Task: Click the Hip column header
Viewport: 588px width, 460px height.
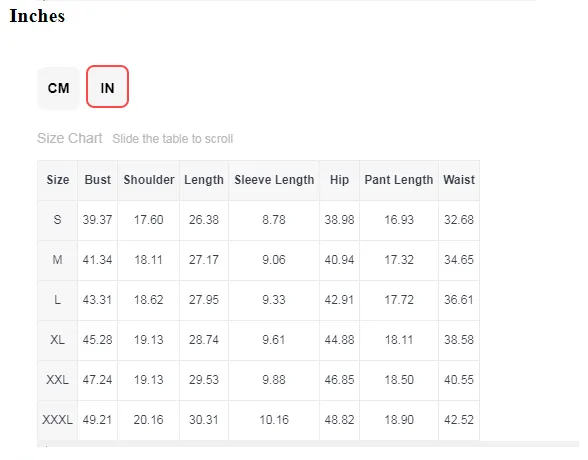Action: pyautogui.click(x=339, y=180)
